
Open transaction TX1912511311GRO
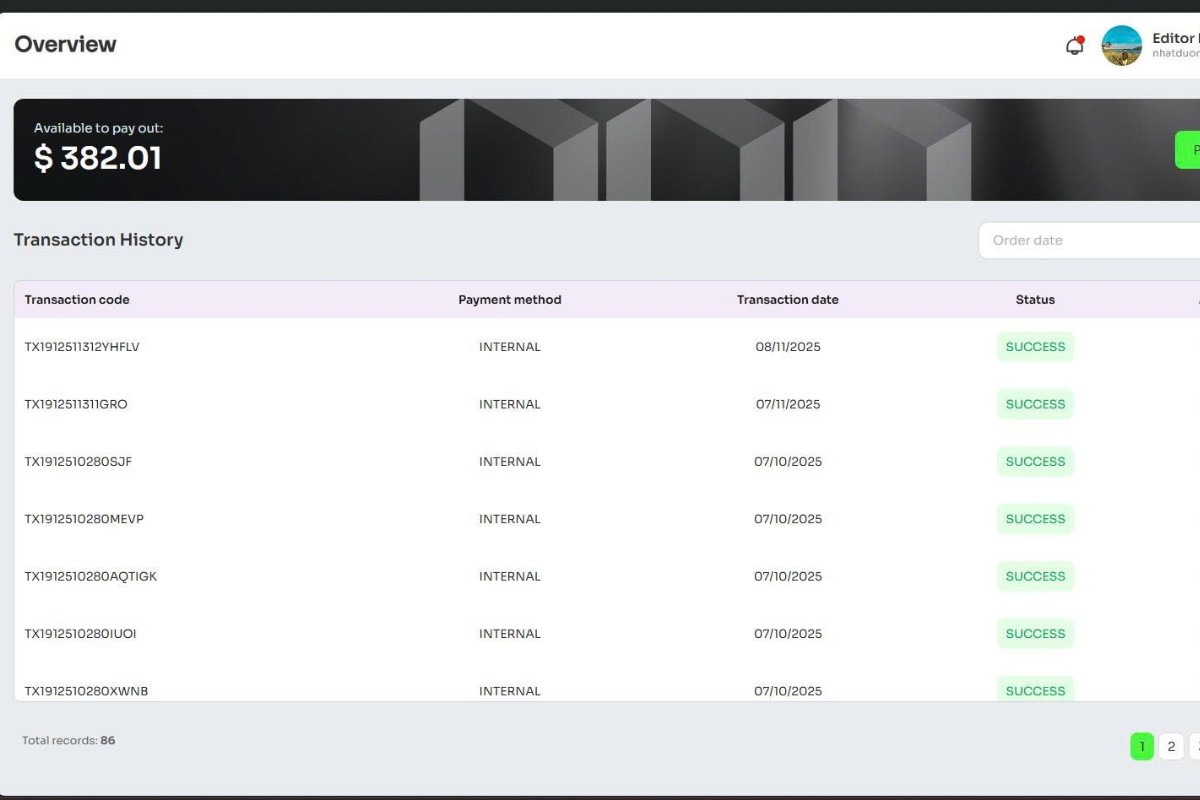76,404
